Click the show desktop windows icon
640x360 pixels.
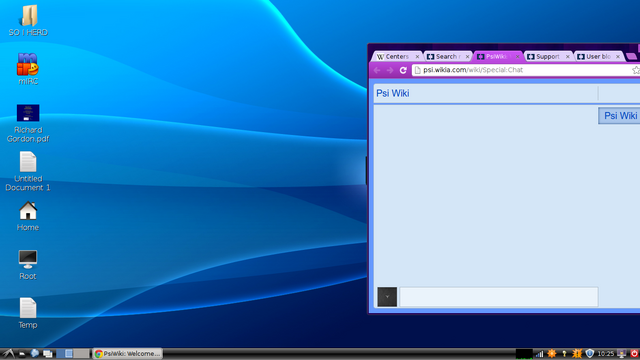point(48,354)
